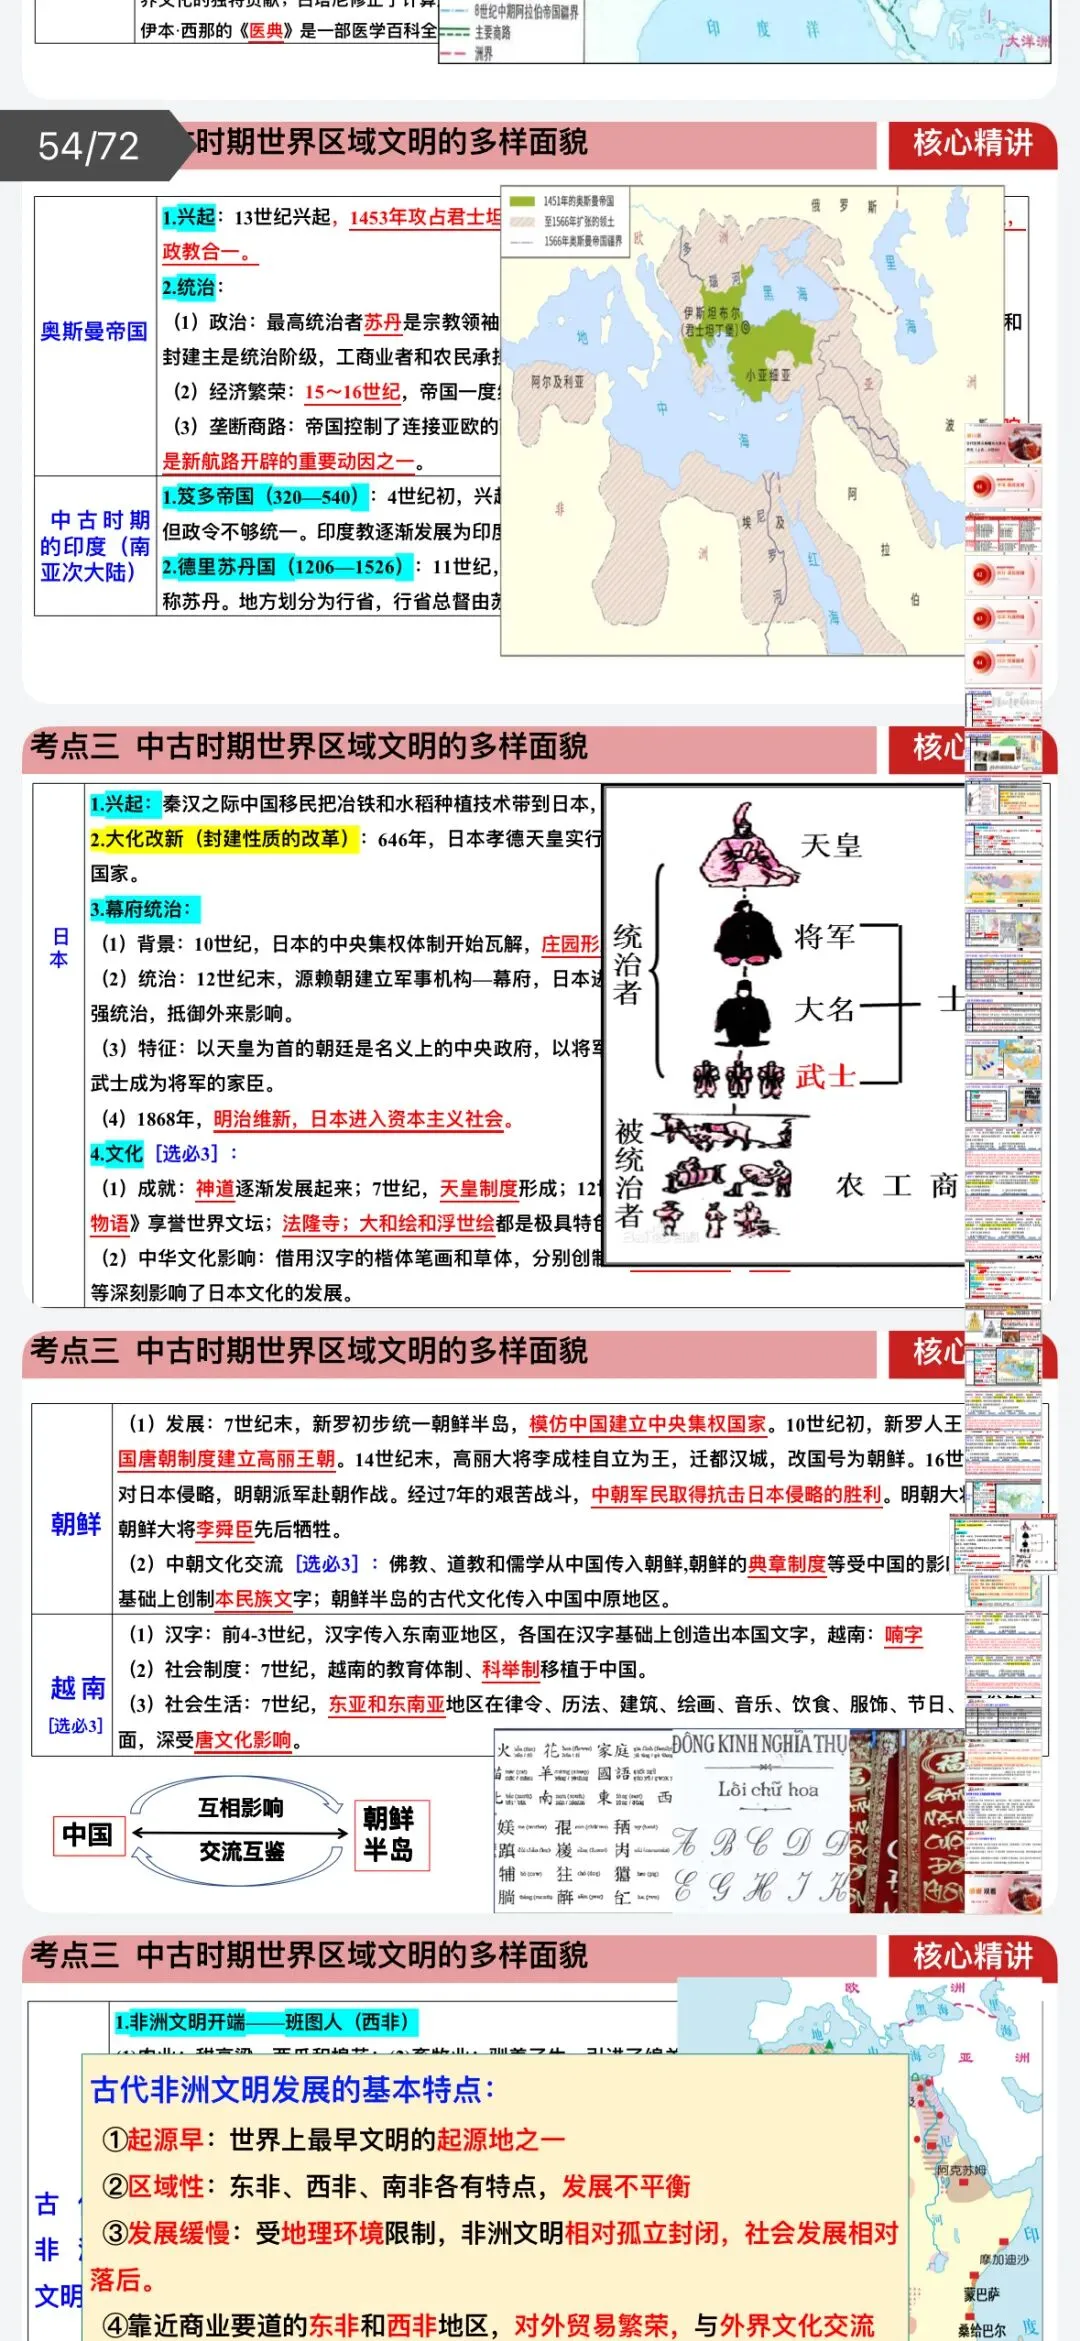Click the 核心精讲 badge on the Africa slide
The image size is (1080, 2341).
(972, 1955)
